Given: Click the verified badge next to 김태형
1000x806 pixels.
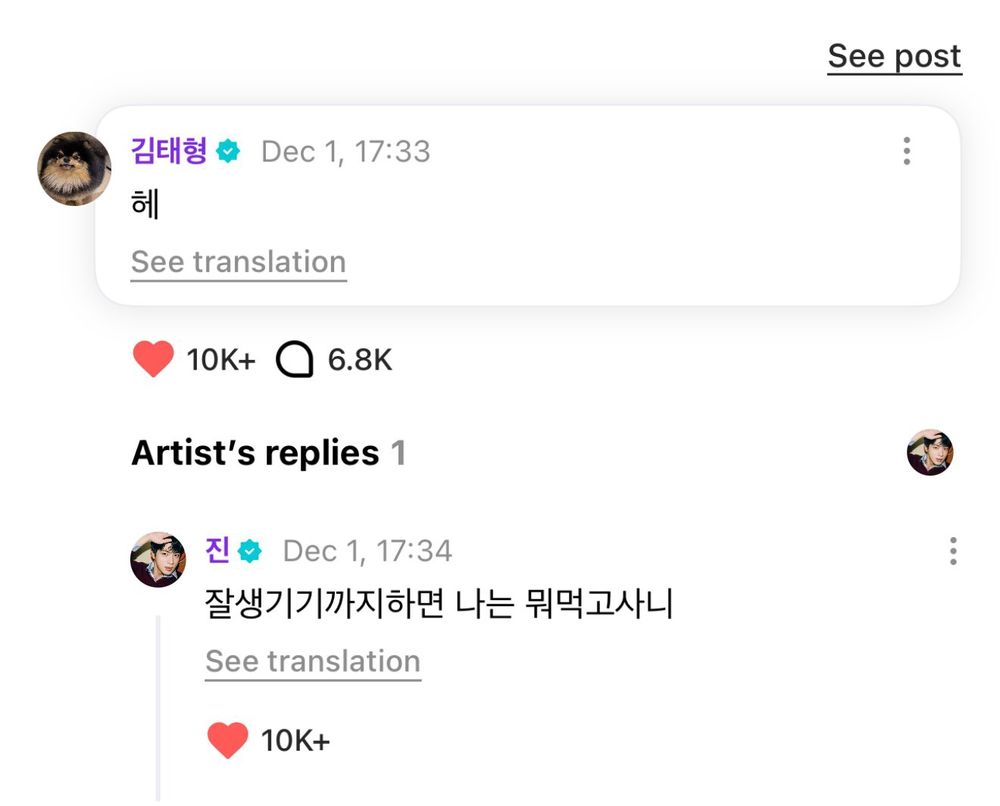Looking at the screenshot, I should tap(229, 152).
